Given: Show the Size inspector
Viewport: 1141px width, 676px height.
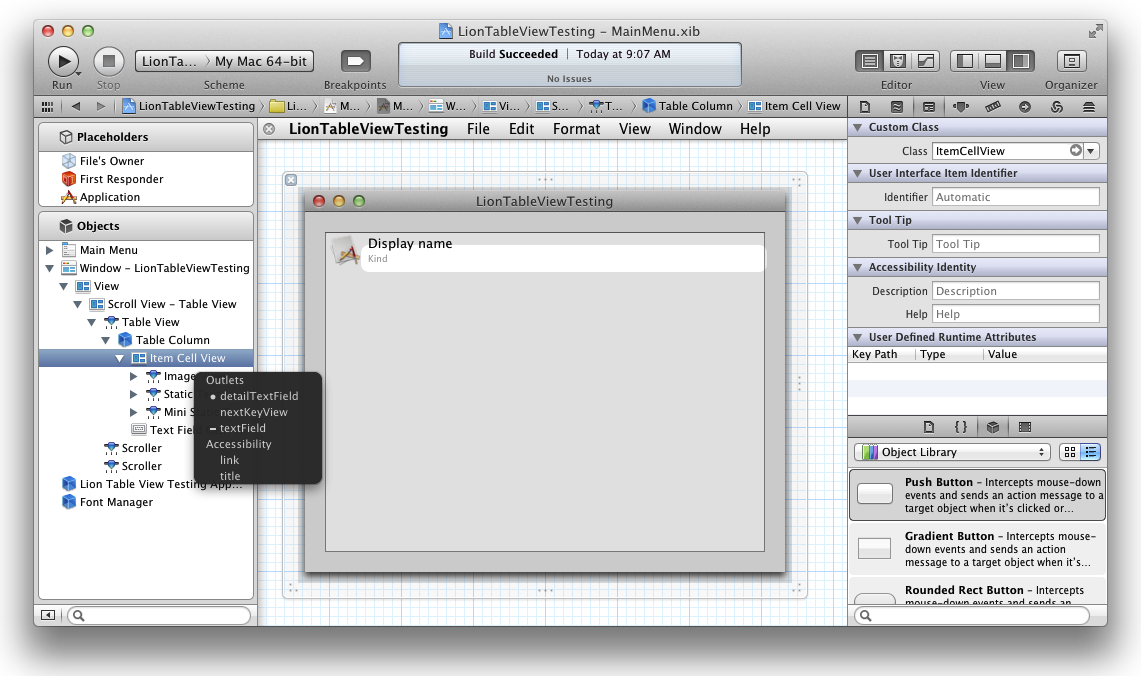Looking at the screenshot, I should click(x=993, y=107).
